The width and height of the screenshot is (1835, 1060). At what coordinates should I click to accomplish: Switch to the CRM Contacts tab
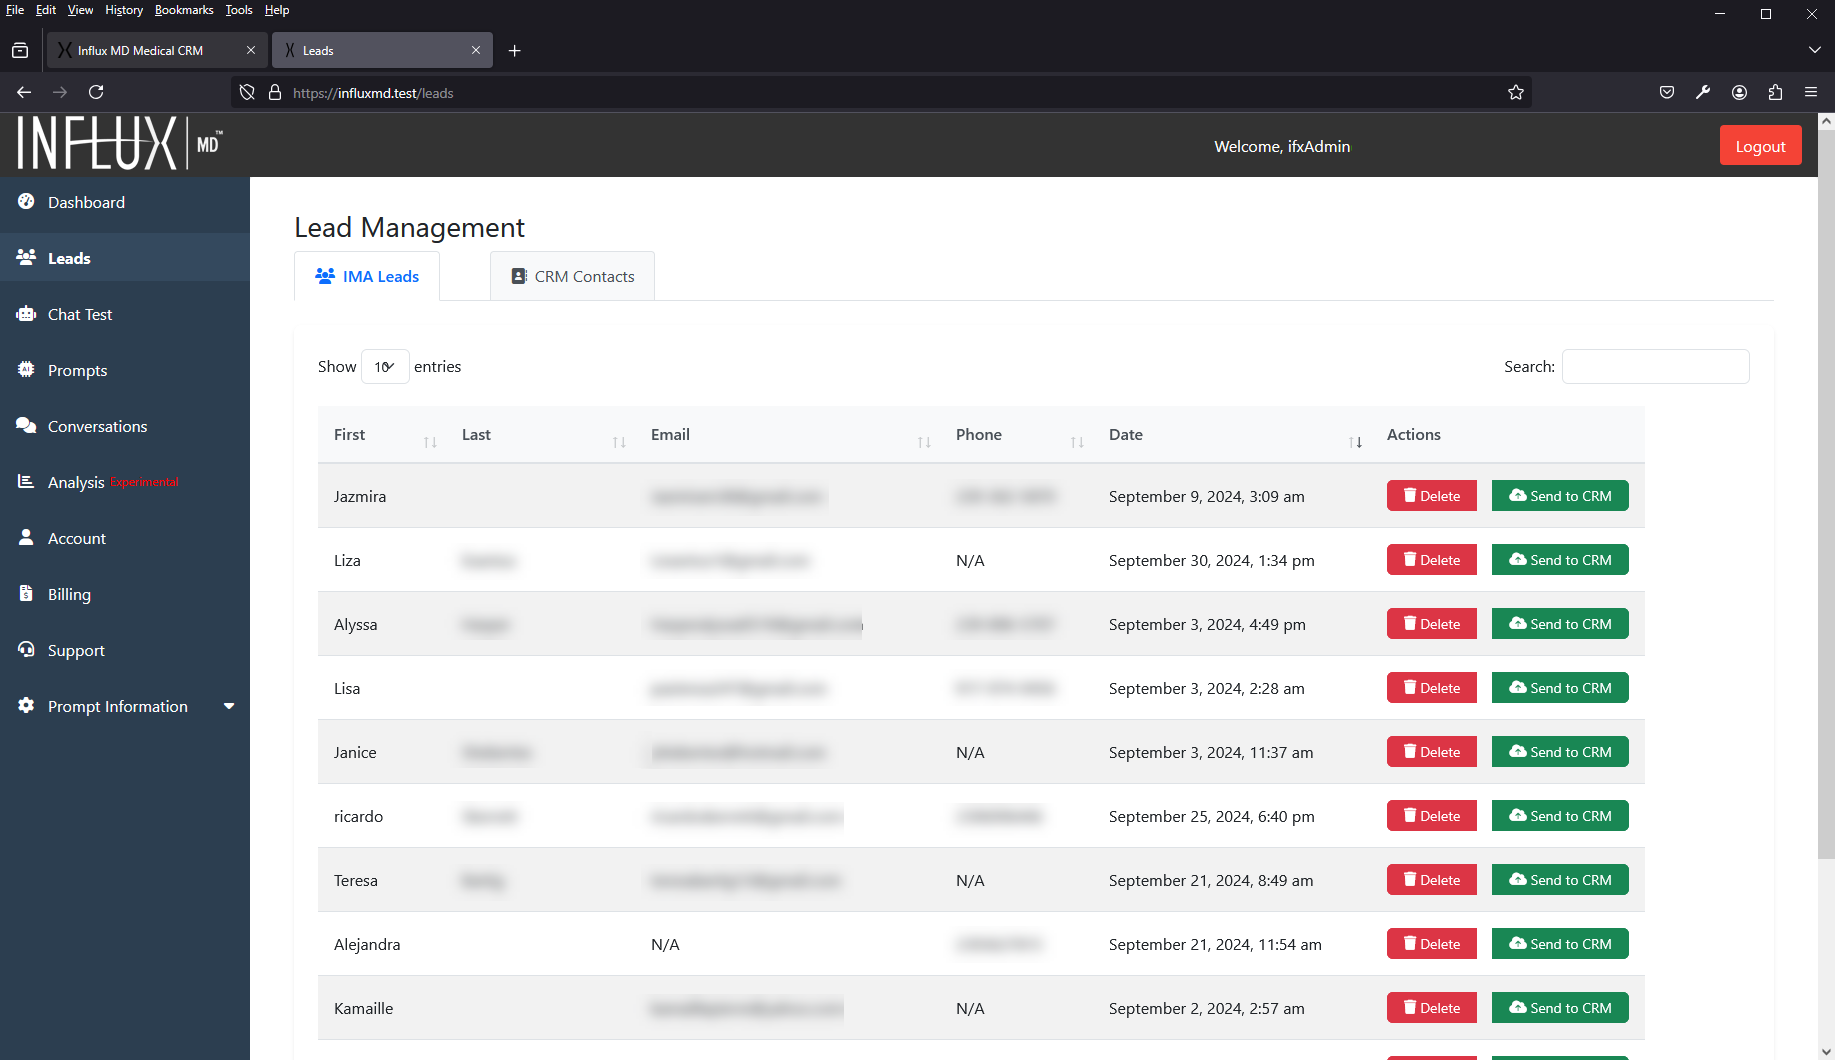point(573,277)
